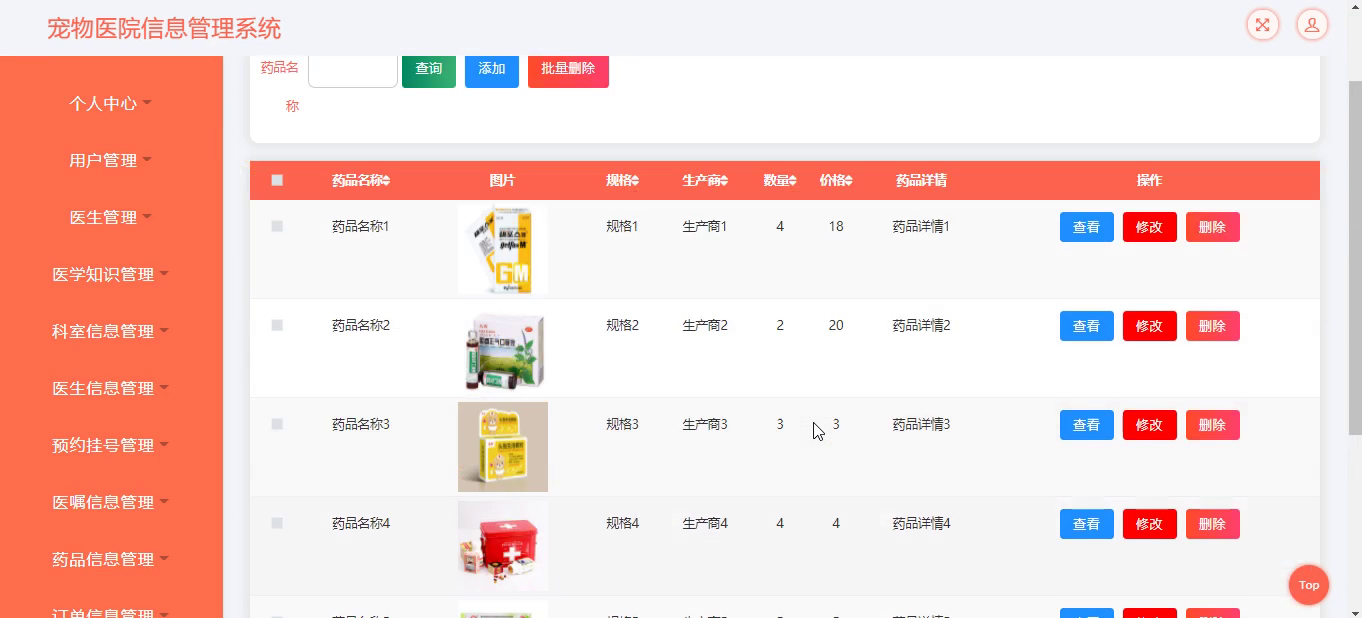
Task: Delete 药品名称2 with 删除
Action: coord(1213,326)
